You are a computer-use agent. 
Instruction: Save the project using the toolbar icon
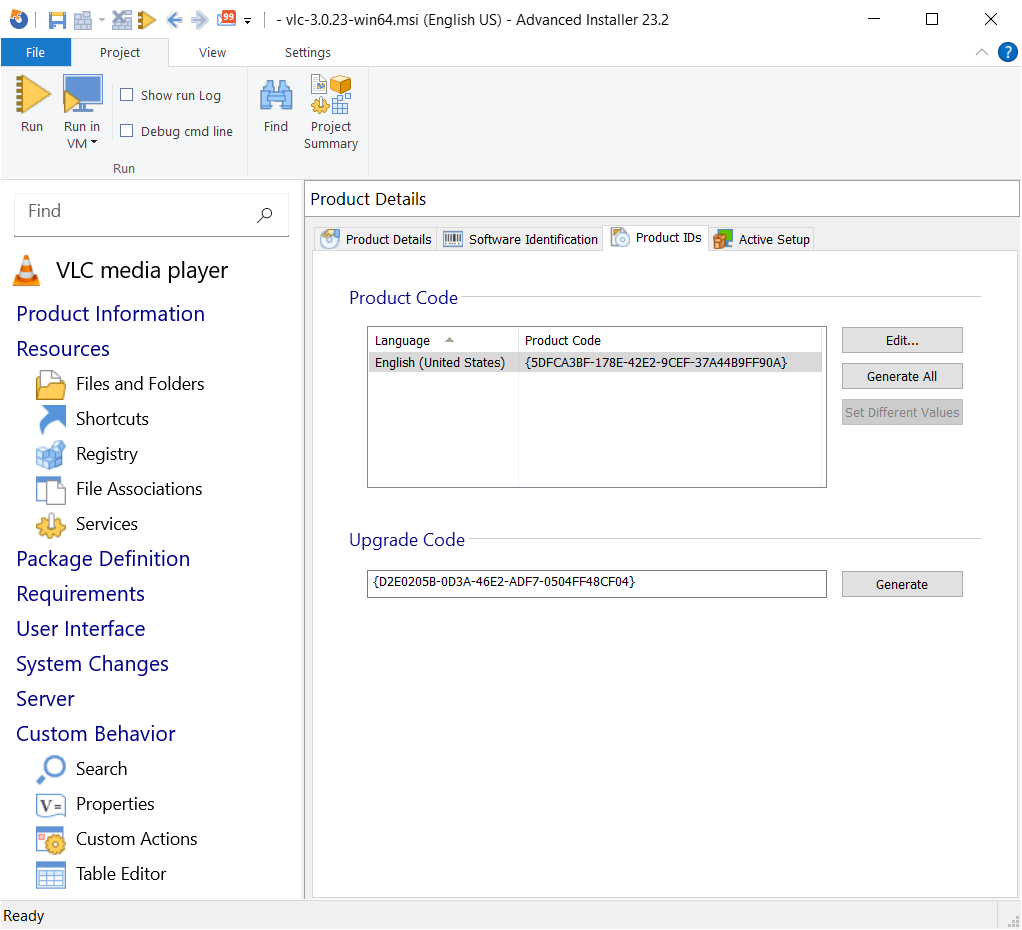coord(57,19)
